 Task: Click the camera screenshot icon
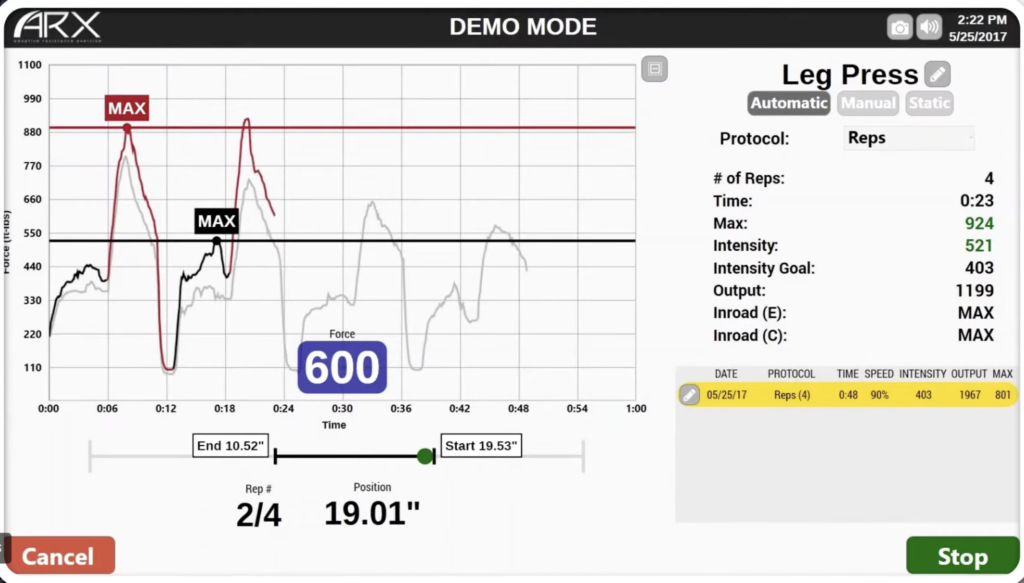900,28
